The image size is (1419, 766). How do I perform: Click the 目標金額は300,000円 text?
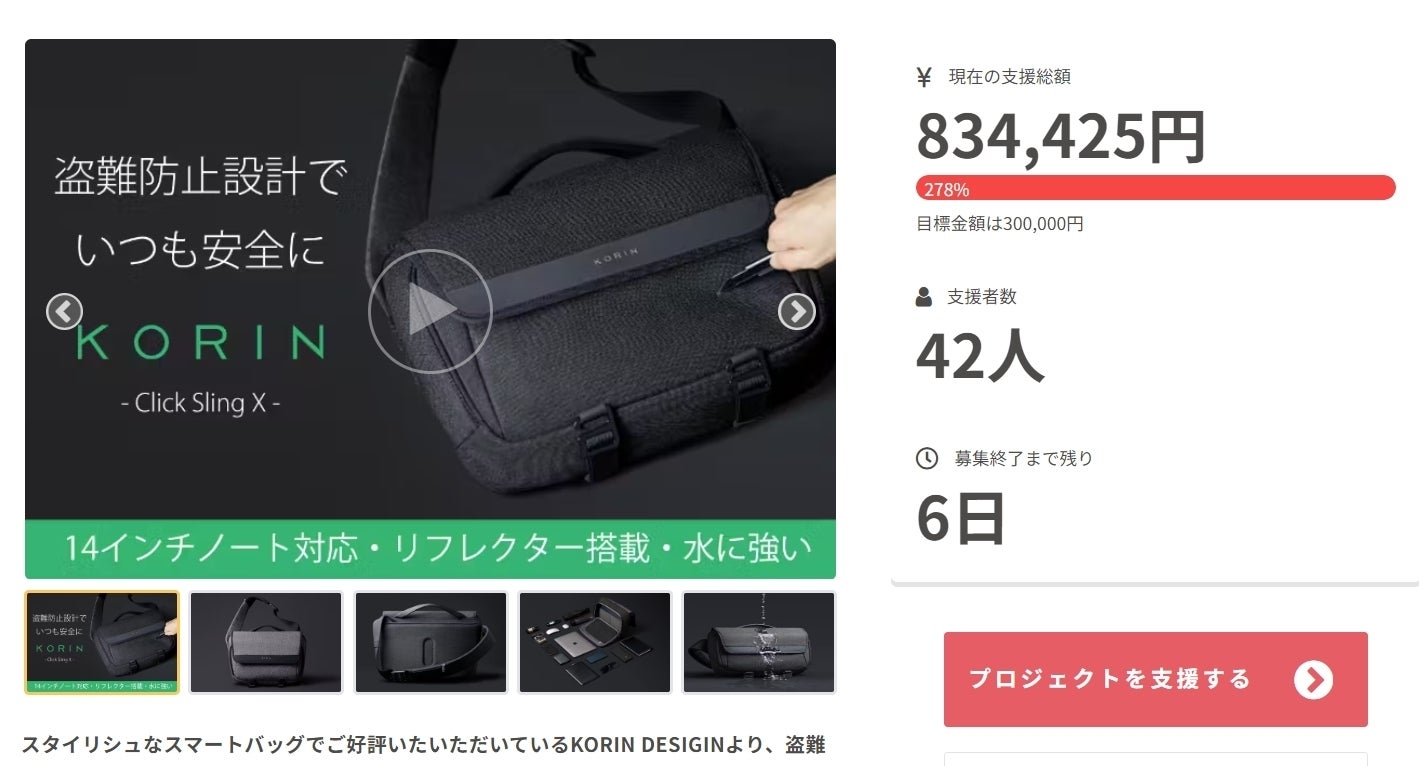pyautogui.click(x=1000, y=224)
